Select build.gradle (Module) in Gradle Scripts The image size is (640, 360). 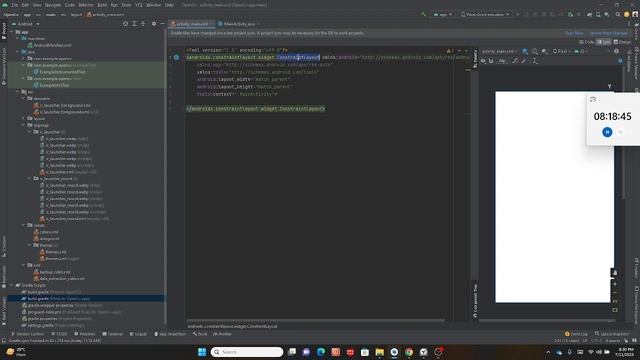(x=56, y=298)
